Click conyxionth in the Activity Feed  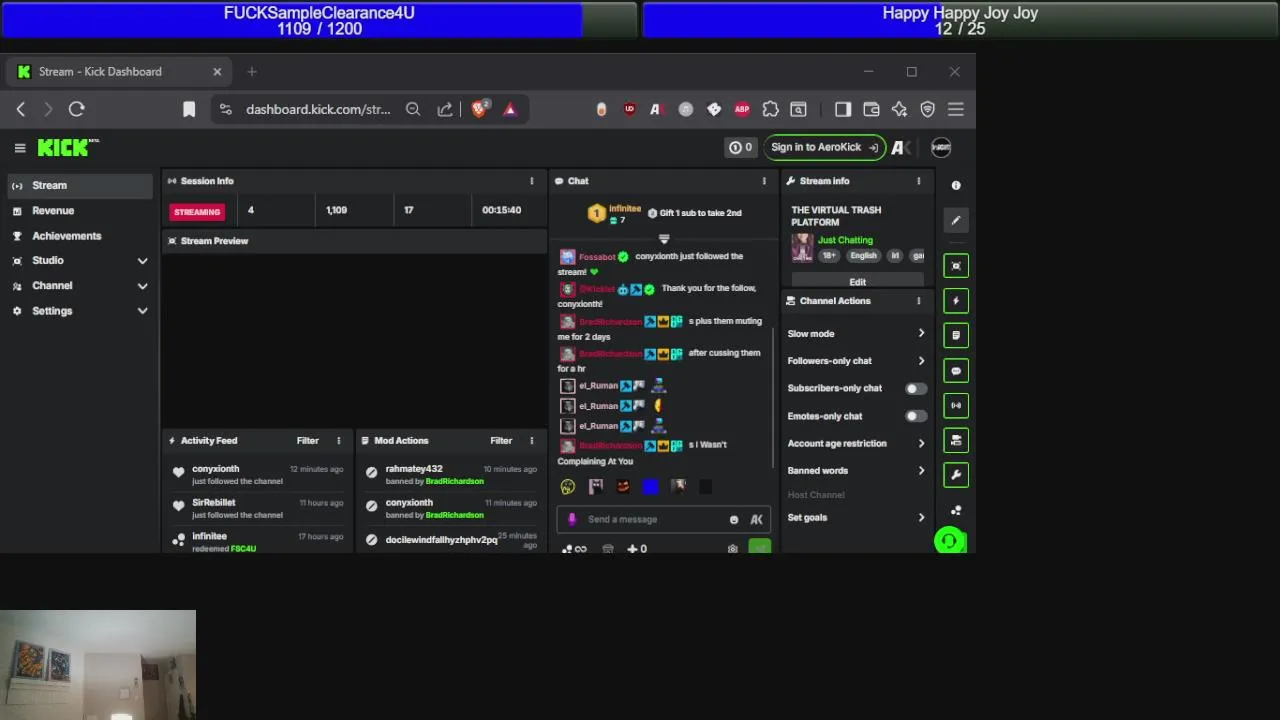click(x=216, y=469)
